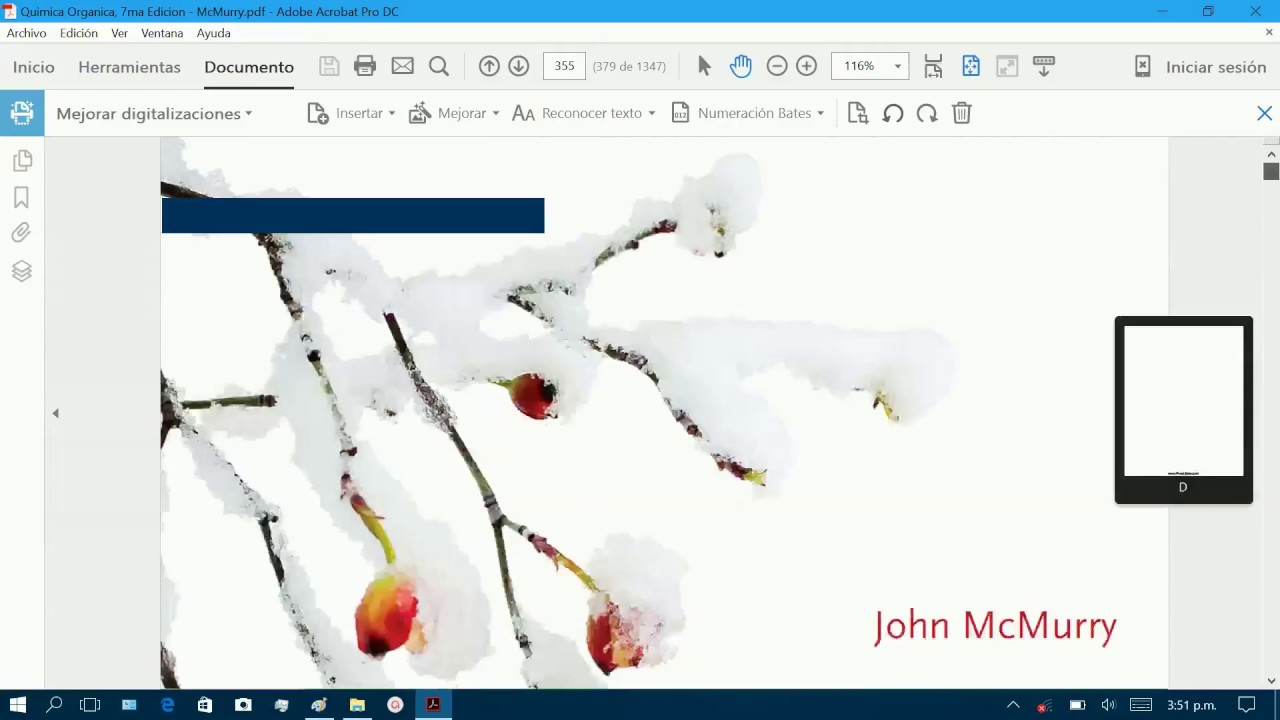Open the bookmarks panel

pyautogui.click(x=22, y=197)
